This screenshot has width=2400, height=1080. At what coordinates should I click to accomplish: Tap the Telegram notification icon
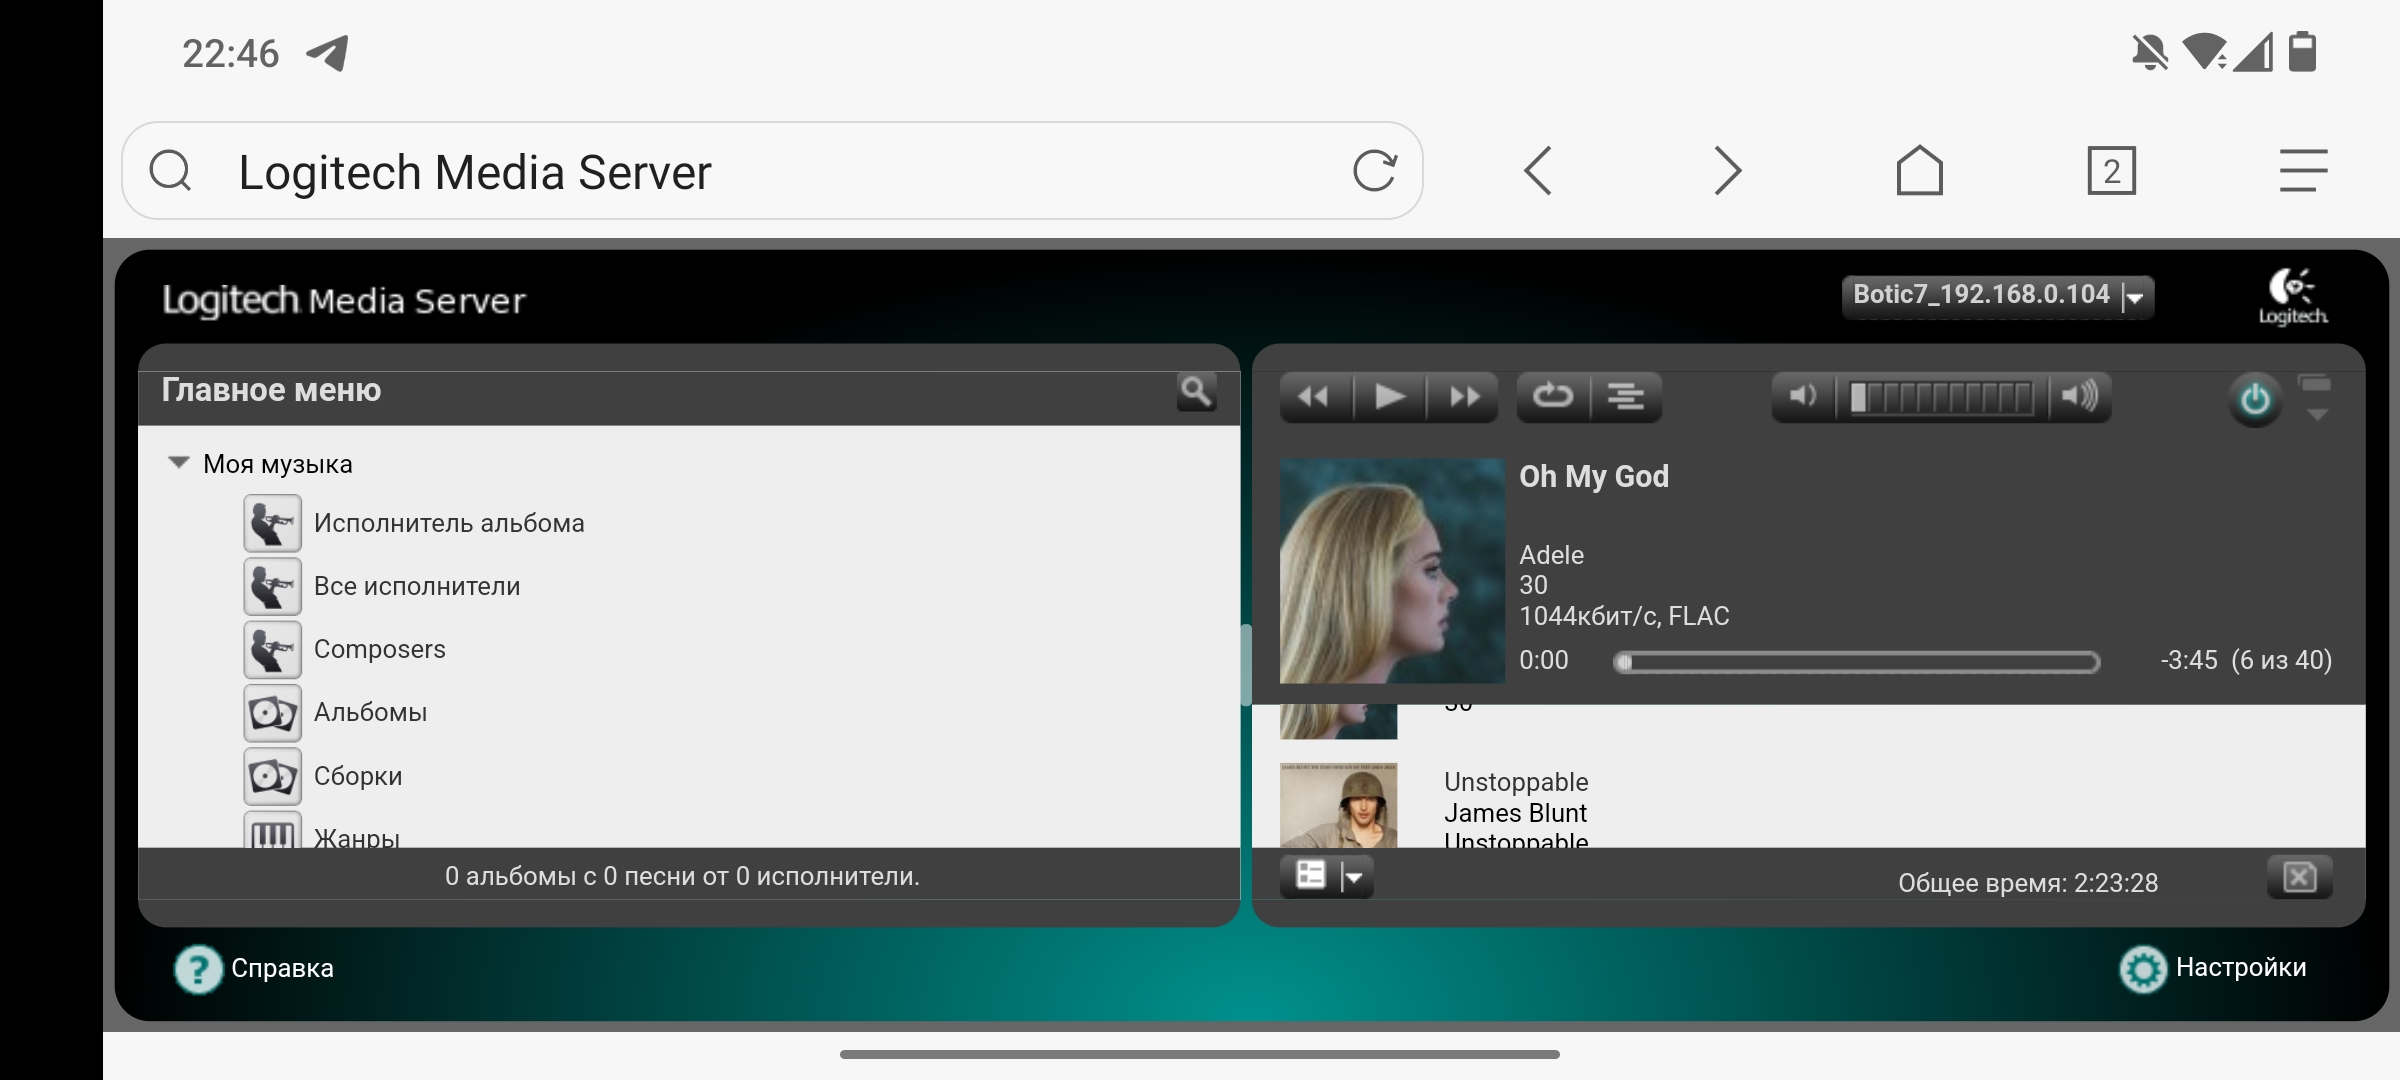(x=327, y=53)
